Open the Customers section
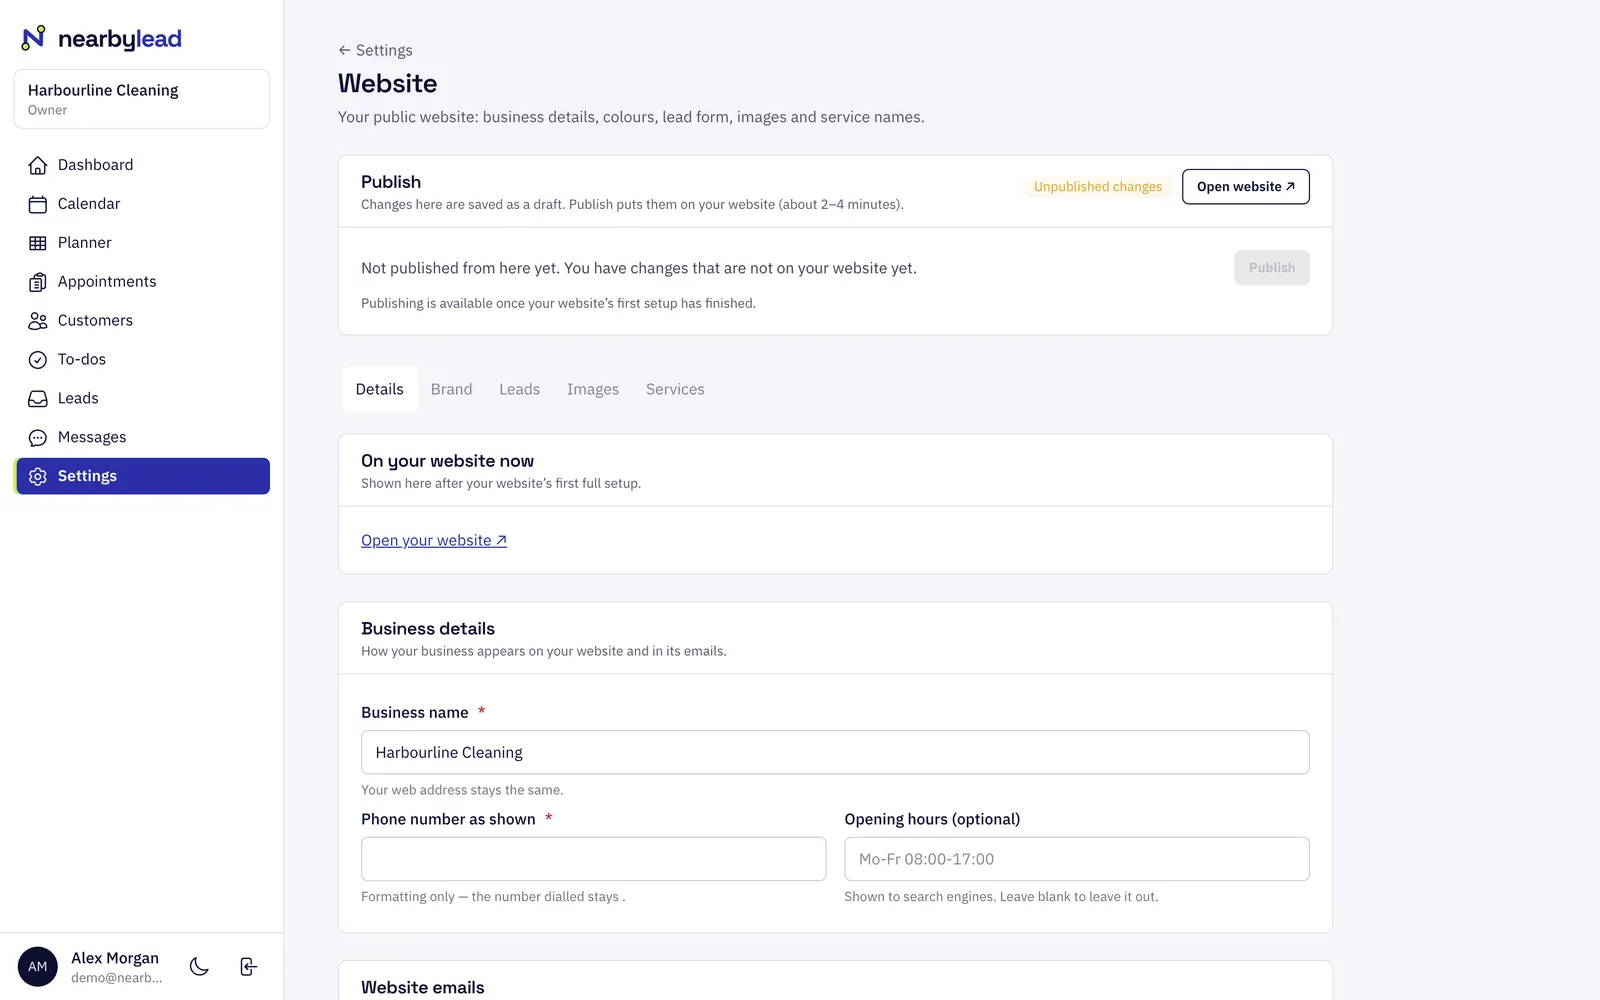 tap(143, 321)
